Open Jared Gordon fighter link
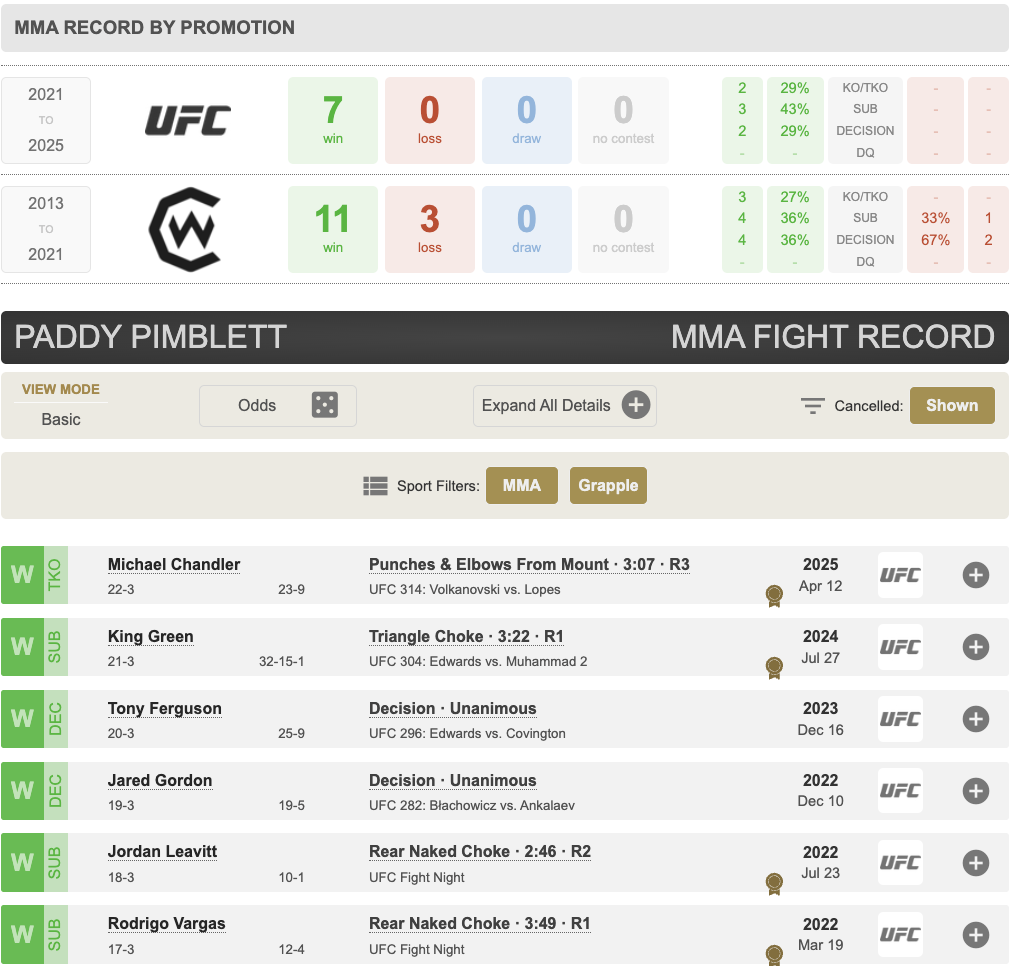Image resolution: width=1014 pixels, height=966 pixels. pos(160,780)
